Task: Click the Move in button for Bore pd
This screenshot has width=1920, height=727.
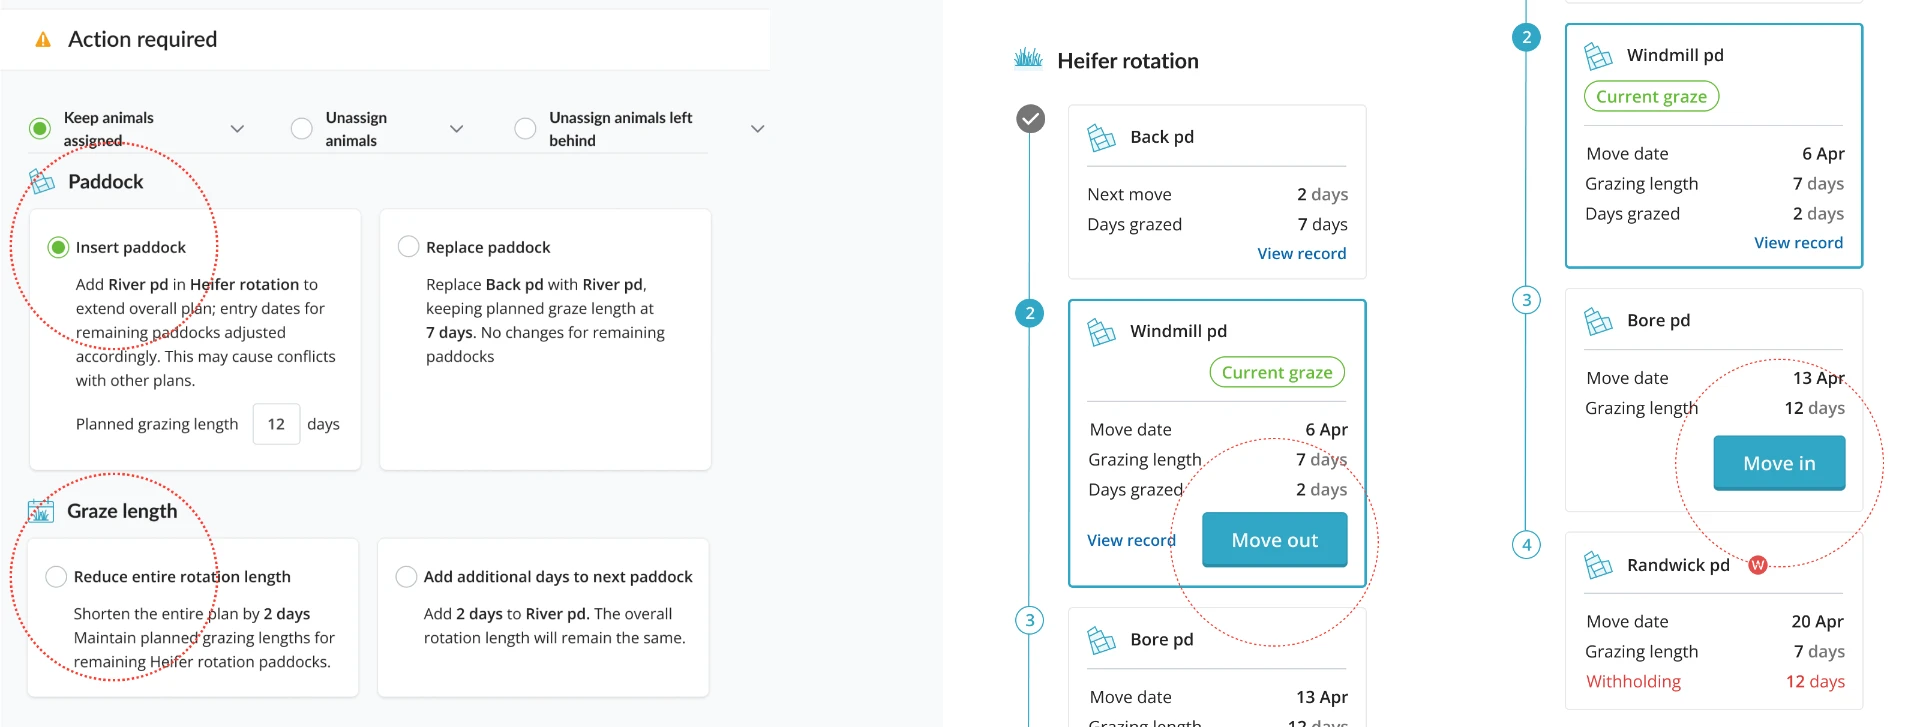Action: coord(1779,463)
